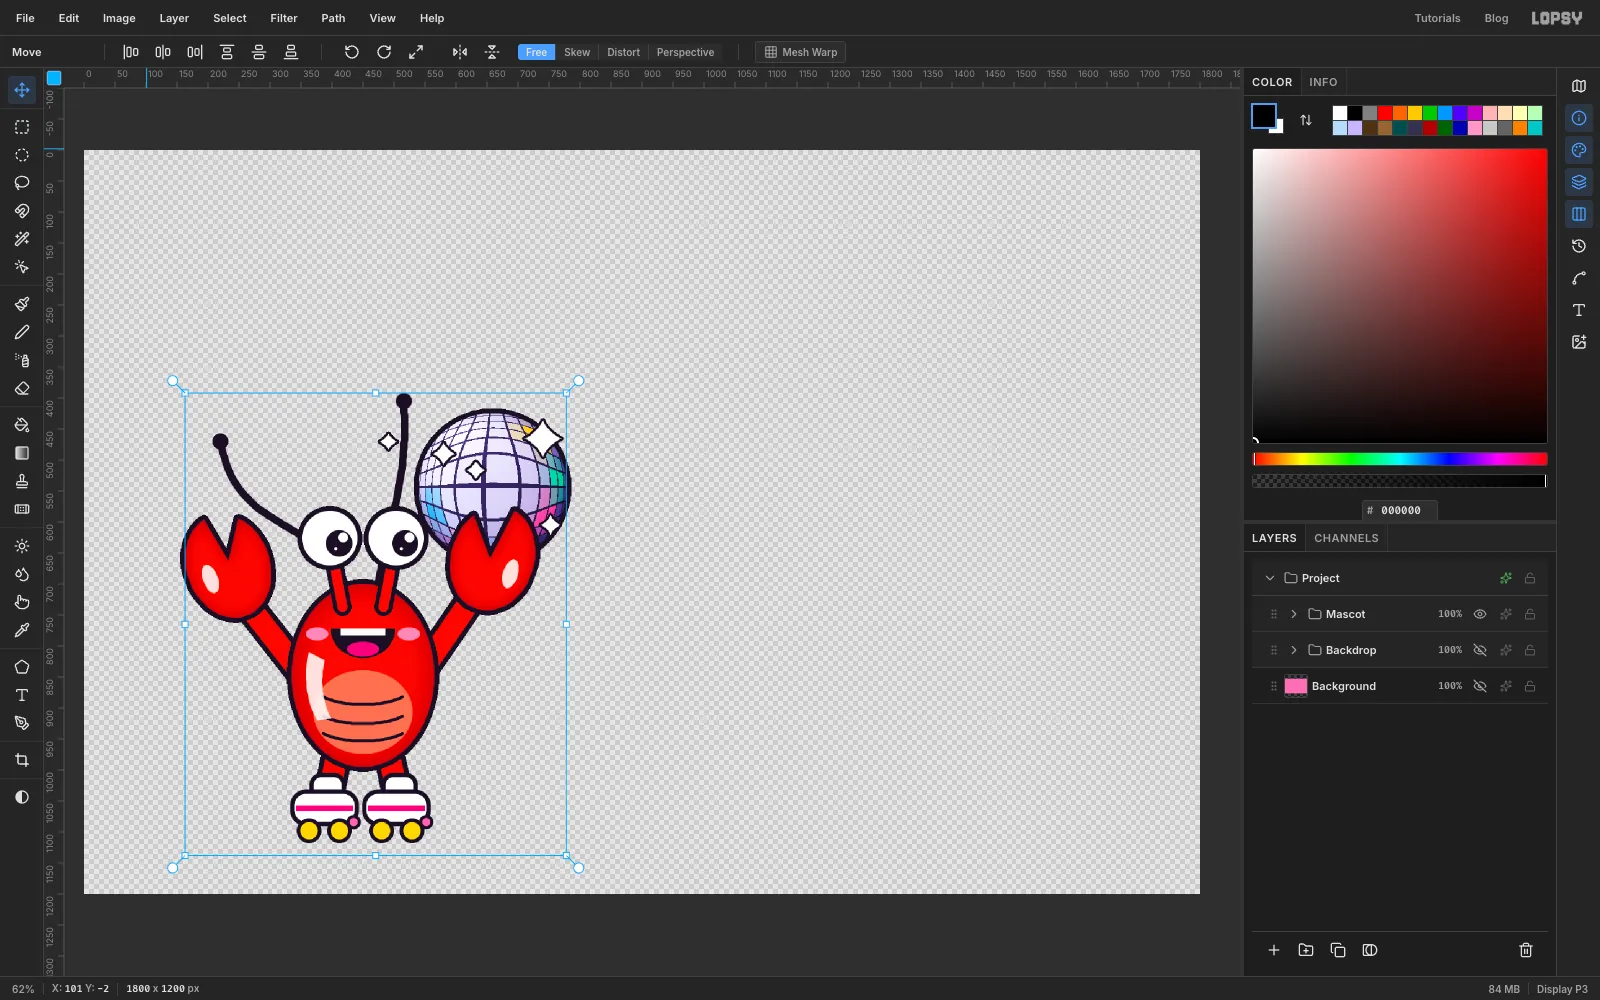Viewport: 1600px width, 1000px height.
Task: Select the Eyedropper tool
Action: pyautogui.click(x=21, y=630)
